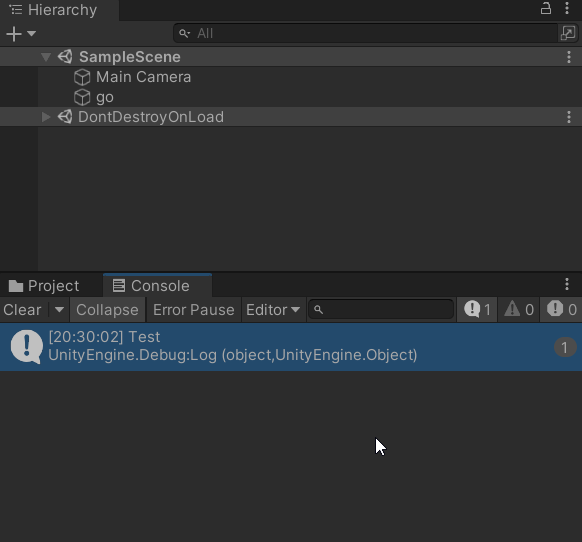This screenshot has height=542, width=582.
Task: Collapse the SampleScene foldout triangle
Action: coord(46,57)
